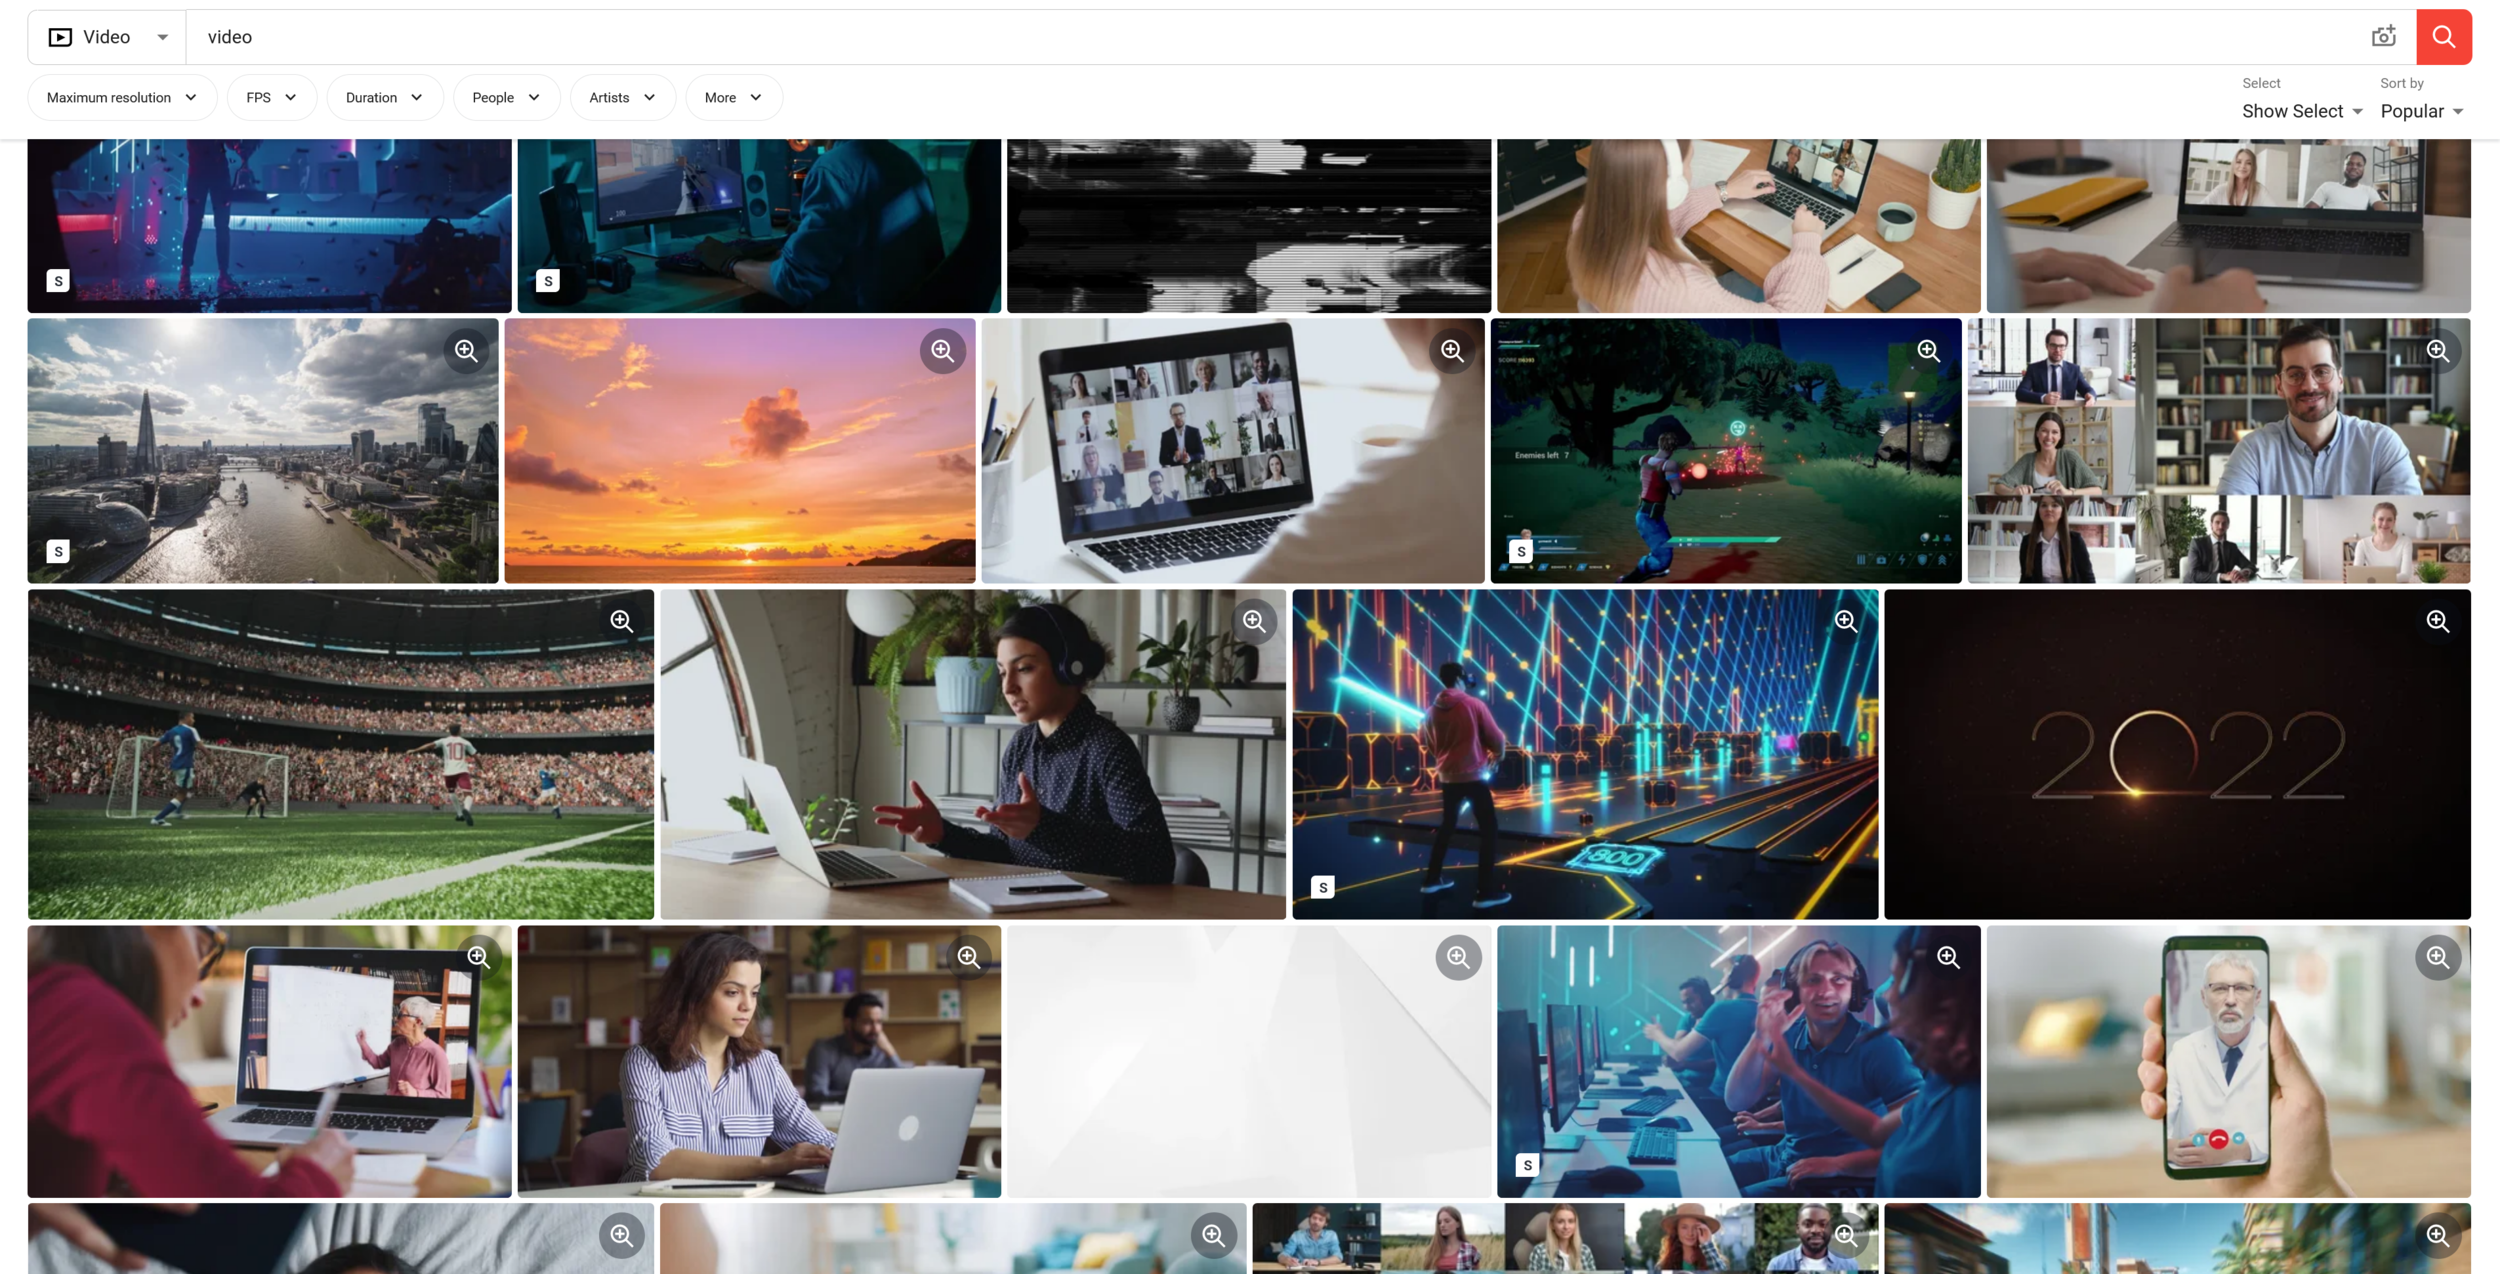Viewport: 2500px width, 1274px height.
Task: Open the More filters menu
Action: click(733, 98)
